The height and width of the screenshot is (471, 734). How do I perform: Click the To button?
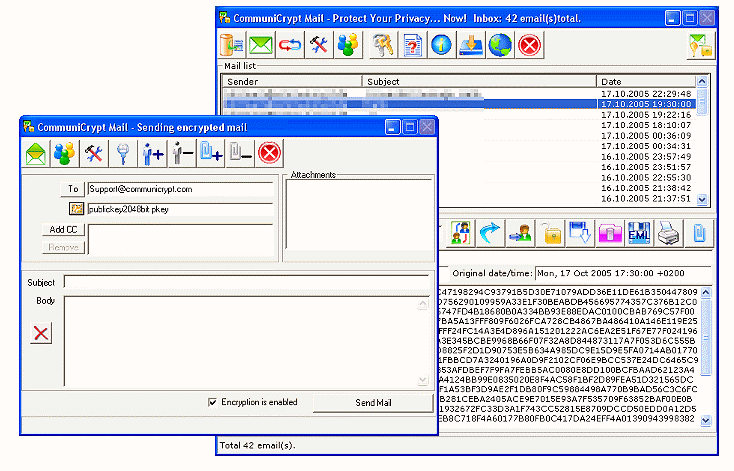pyautogui.click(x=73, y=189)
